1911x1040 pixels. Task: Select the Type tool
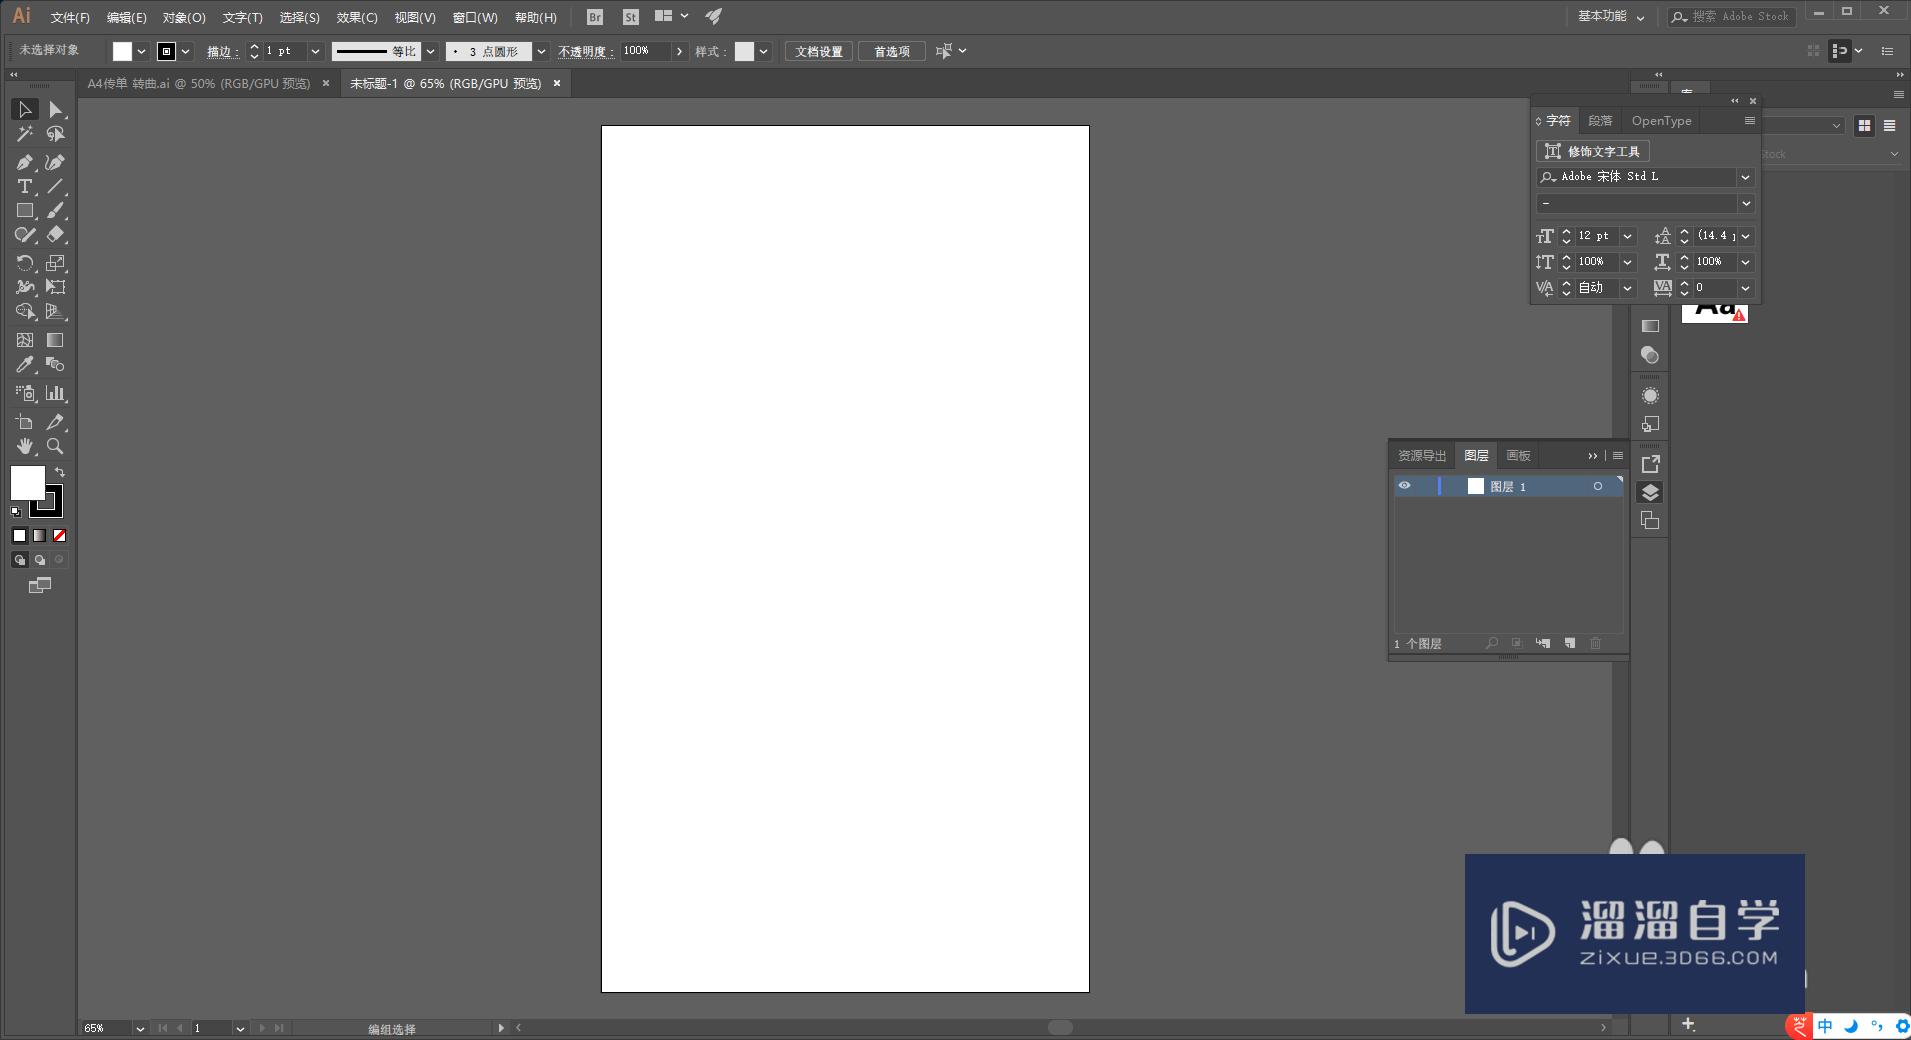[x=25, y=187]
